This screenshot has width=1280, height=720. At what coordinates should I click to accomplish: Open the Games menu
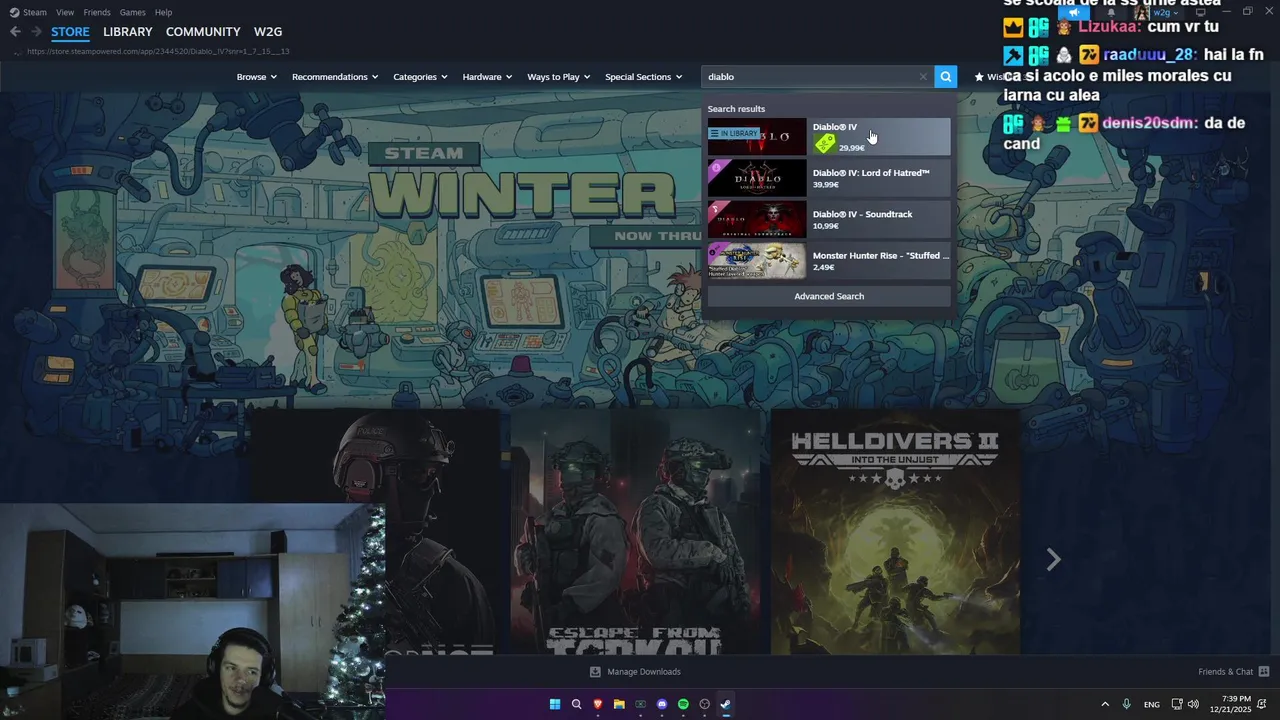(x=133, y=12)
